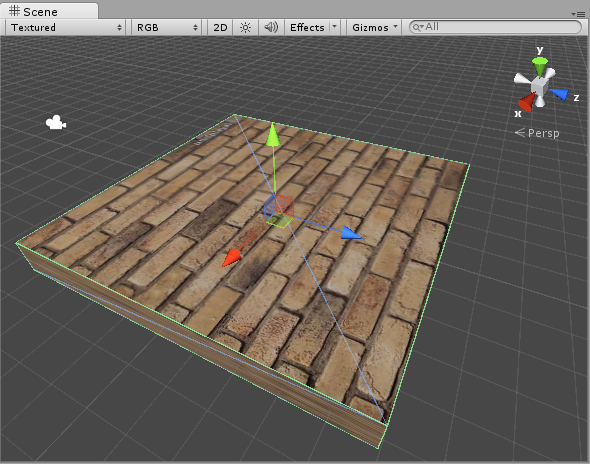Click the move gizmo center cube handle
590x464 pixels.
[279, 211]
